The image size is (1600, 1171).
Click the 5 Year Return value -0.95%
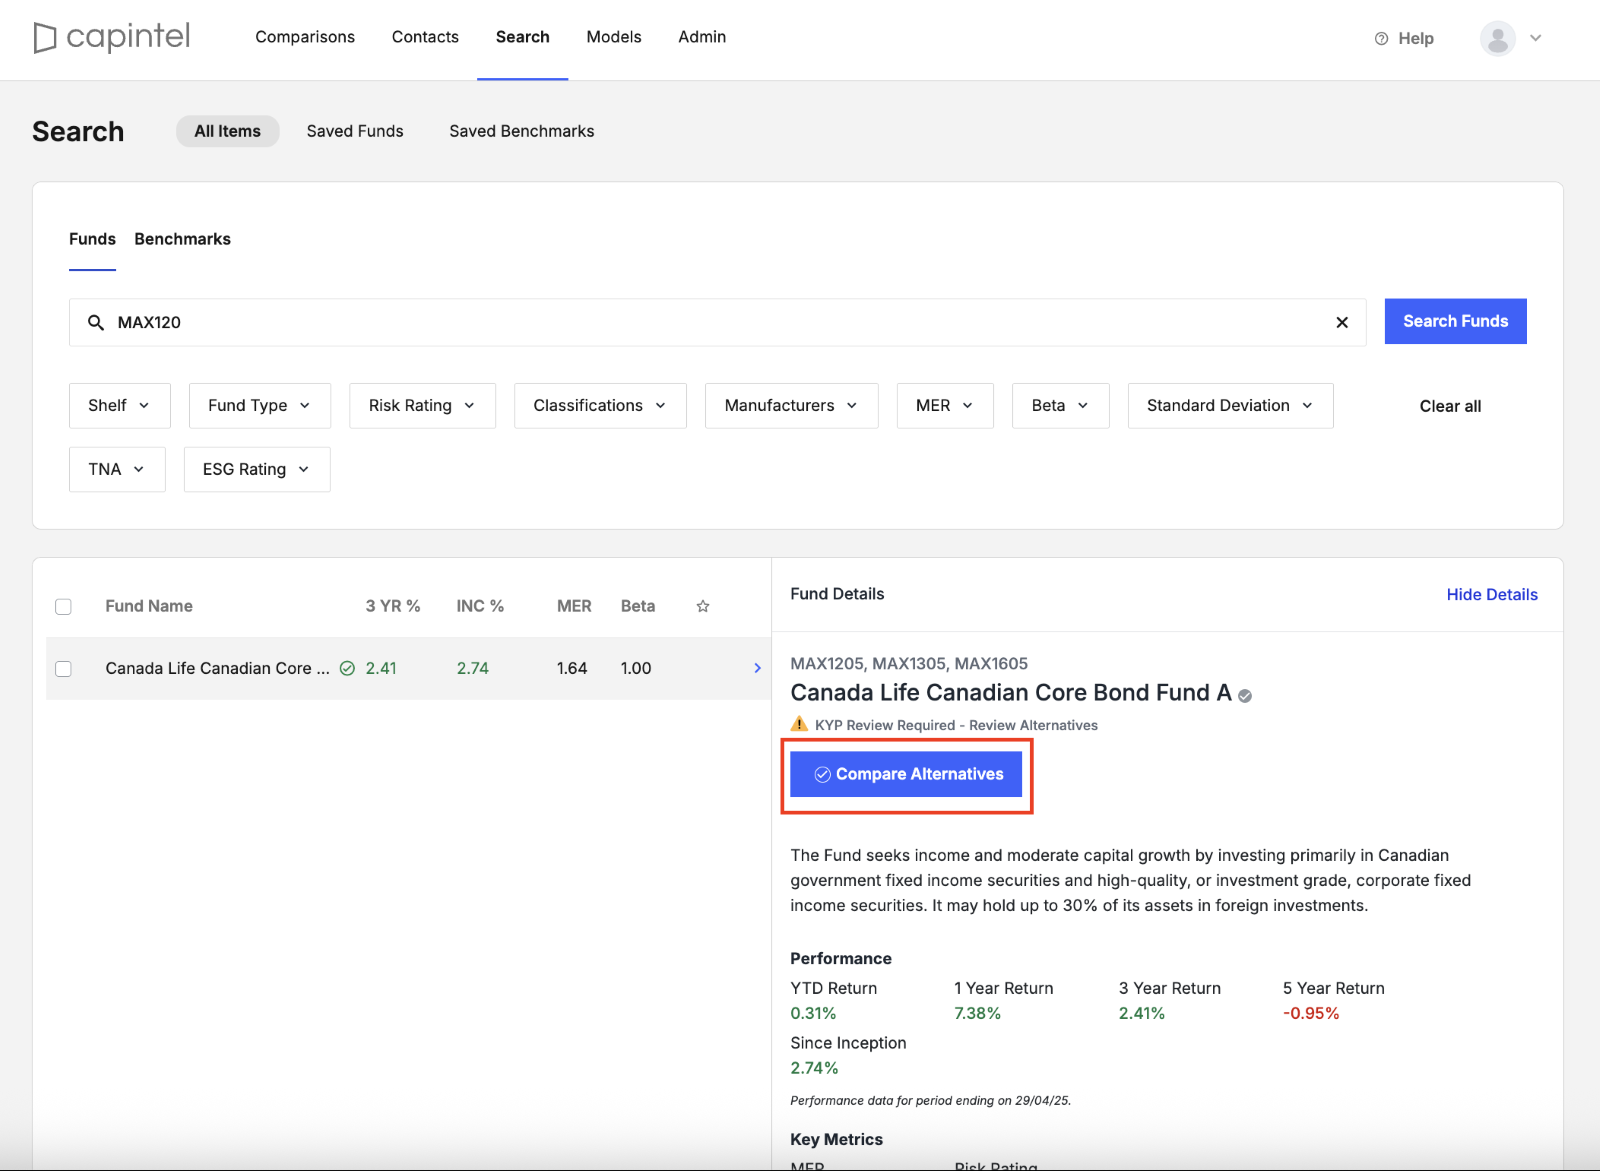pos(1311,1013)
